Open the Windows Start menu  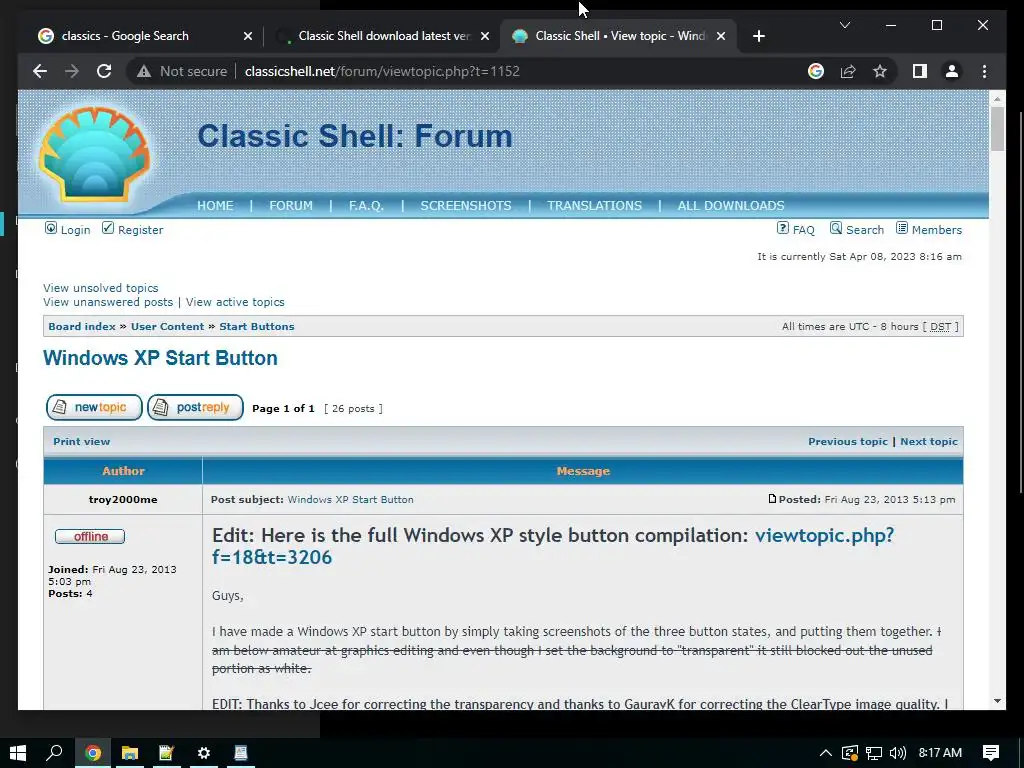tap(18, 753)
